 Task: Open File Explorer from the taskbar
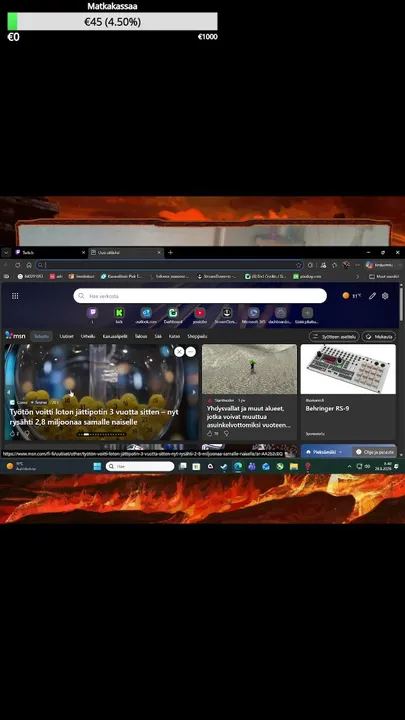294,467
